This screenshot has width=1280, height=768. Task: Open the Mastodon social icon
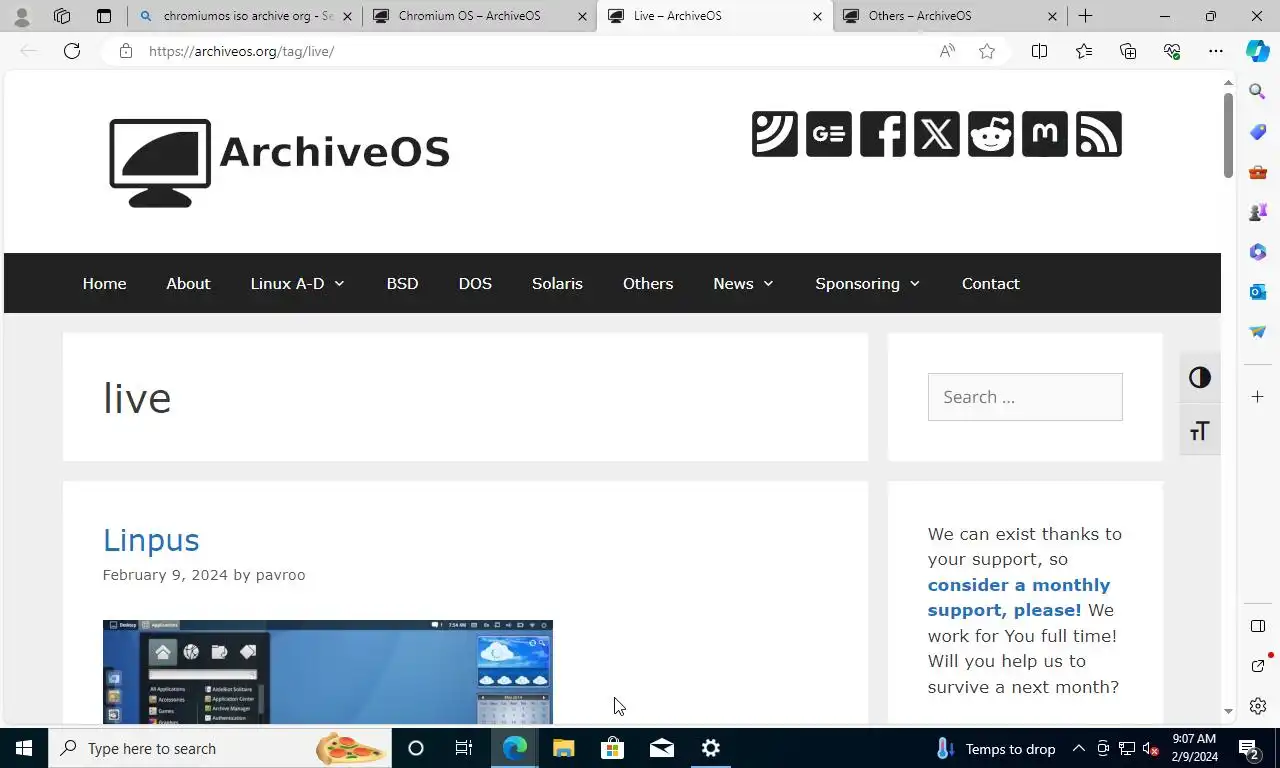point(1045,134)
